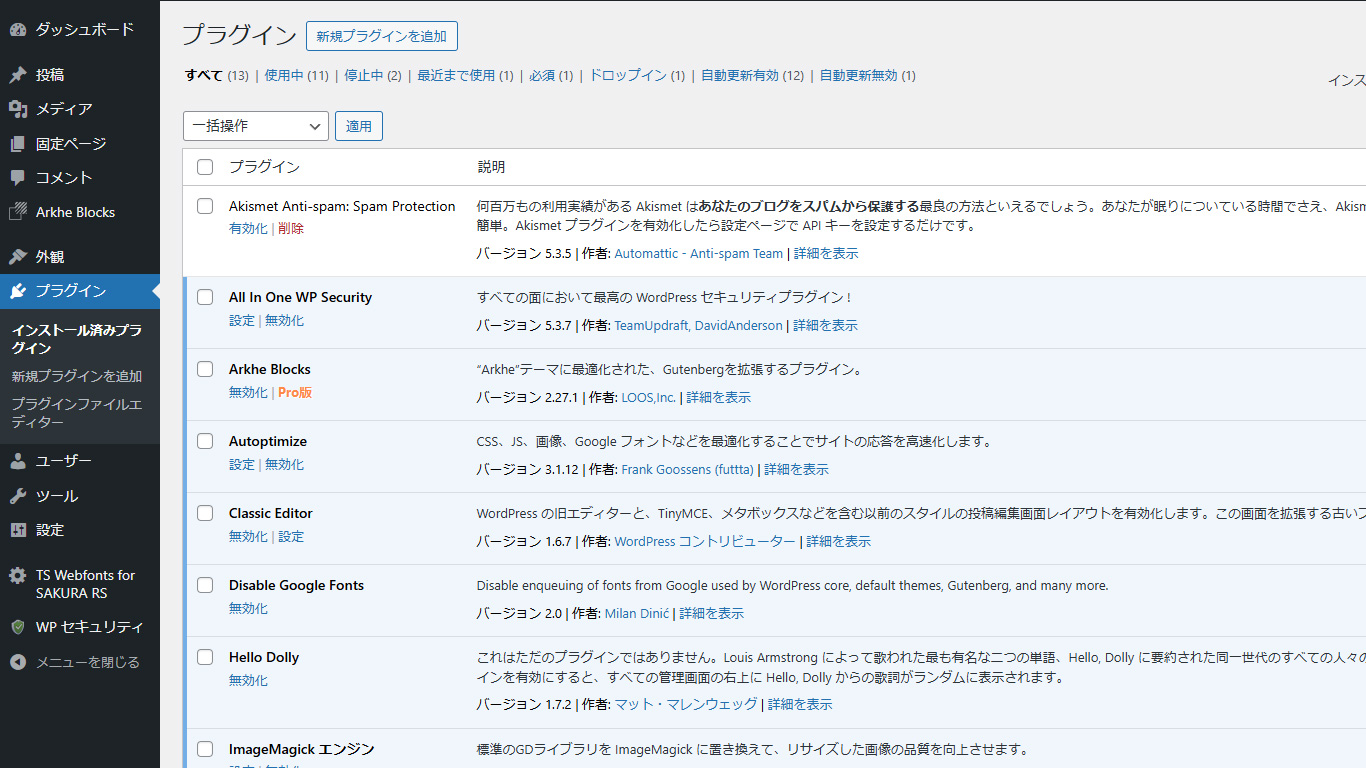Image resolution: width=1366 pixels, height=768 pixels.
Task: Click 無効化 under Arkhe Blocks
Action: (248, 392)
